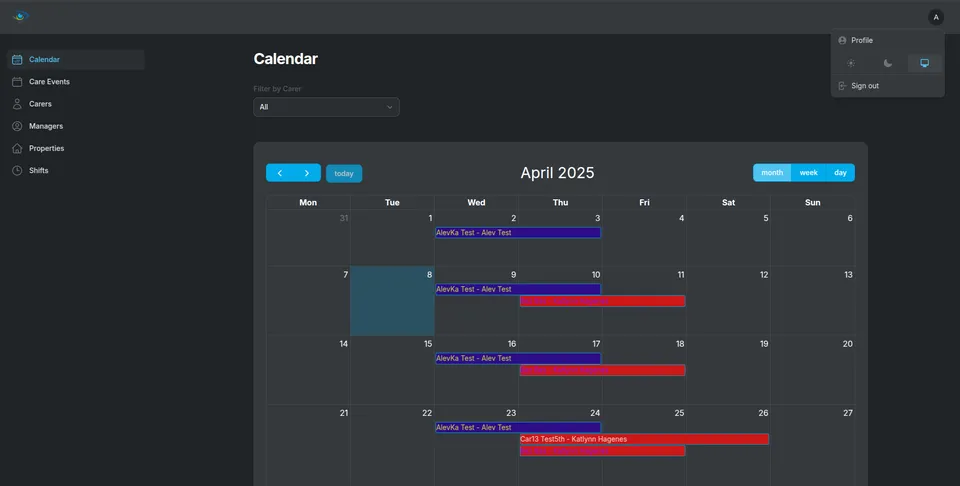
Task: Click the Sign out door icon
Action: click(842, 86)
